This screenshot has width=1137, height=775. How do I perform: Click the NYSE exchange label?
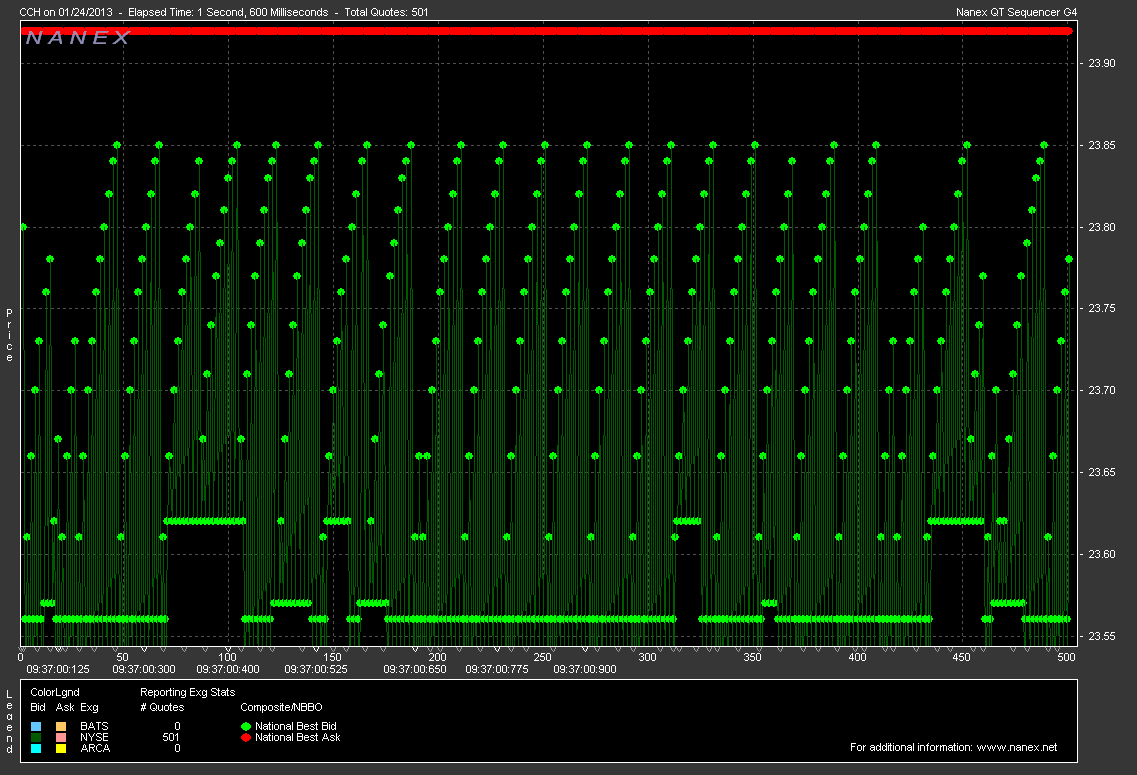(94, 737)
